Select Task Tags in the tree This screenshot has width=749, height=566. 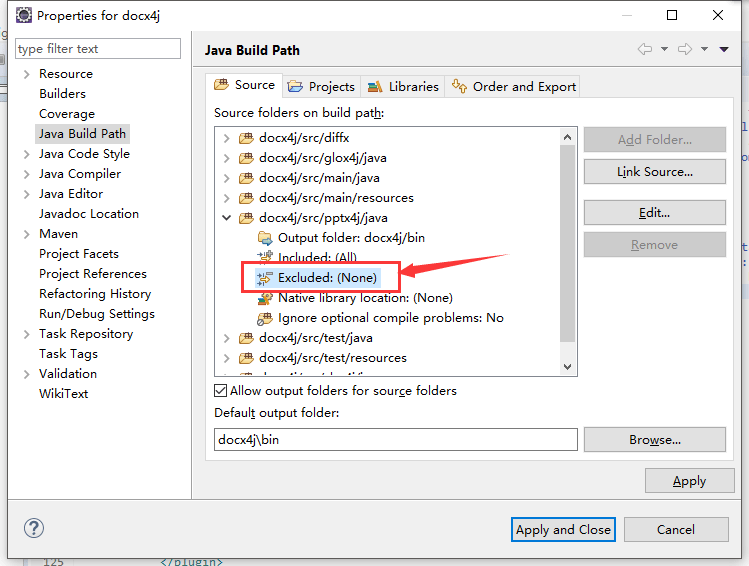pos(68,354)
